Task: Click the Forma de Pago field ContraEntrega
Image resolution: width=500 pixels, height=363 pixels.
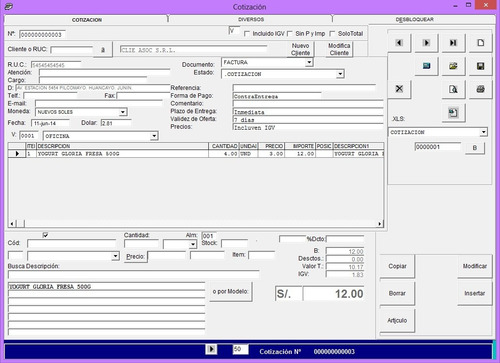Action: click(x=277, y=96)
